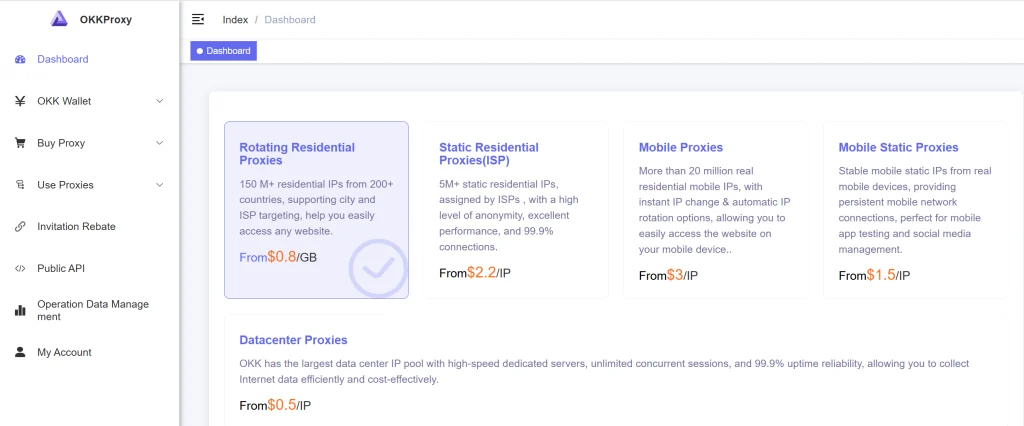1024x426 pixels.
Task: Collapse the sidebar using the hamburger toggle
Action: point(198,19)
